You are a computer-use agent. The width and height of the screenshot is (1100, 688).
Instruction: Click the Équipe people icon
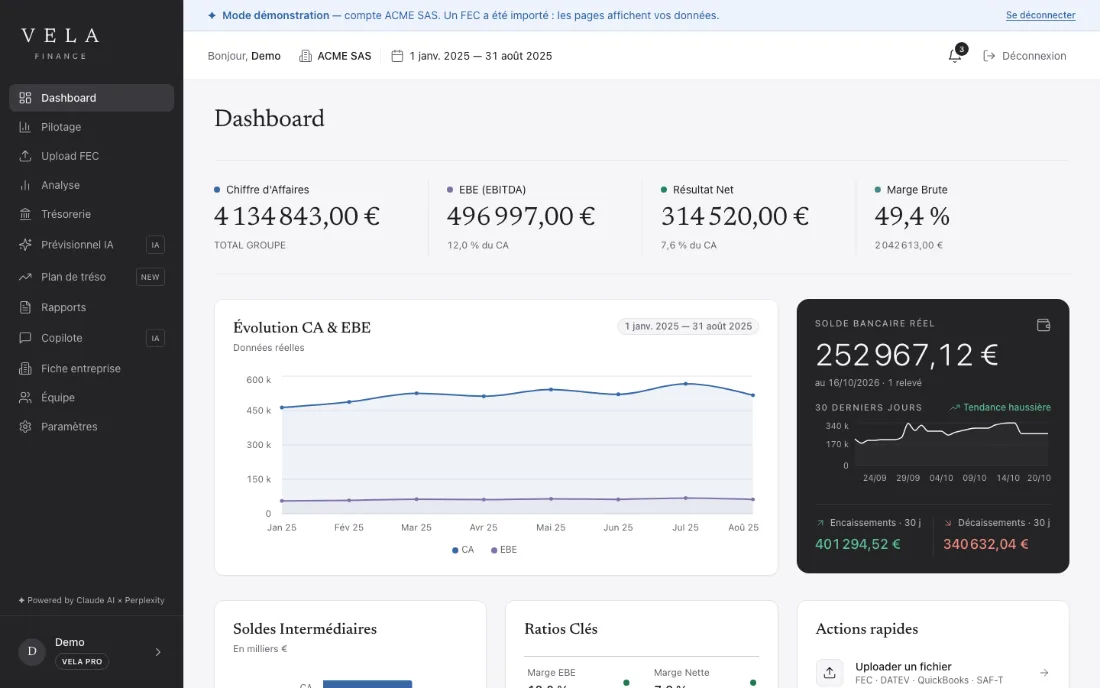click(25, 398)
